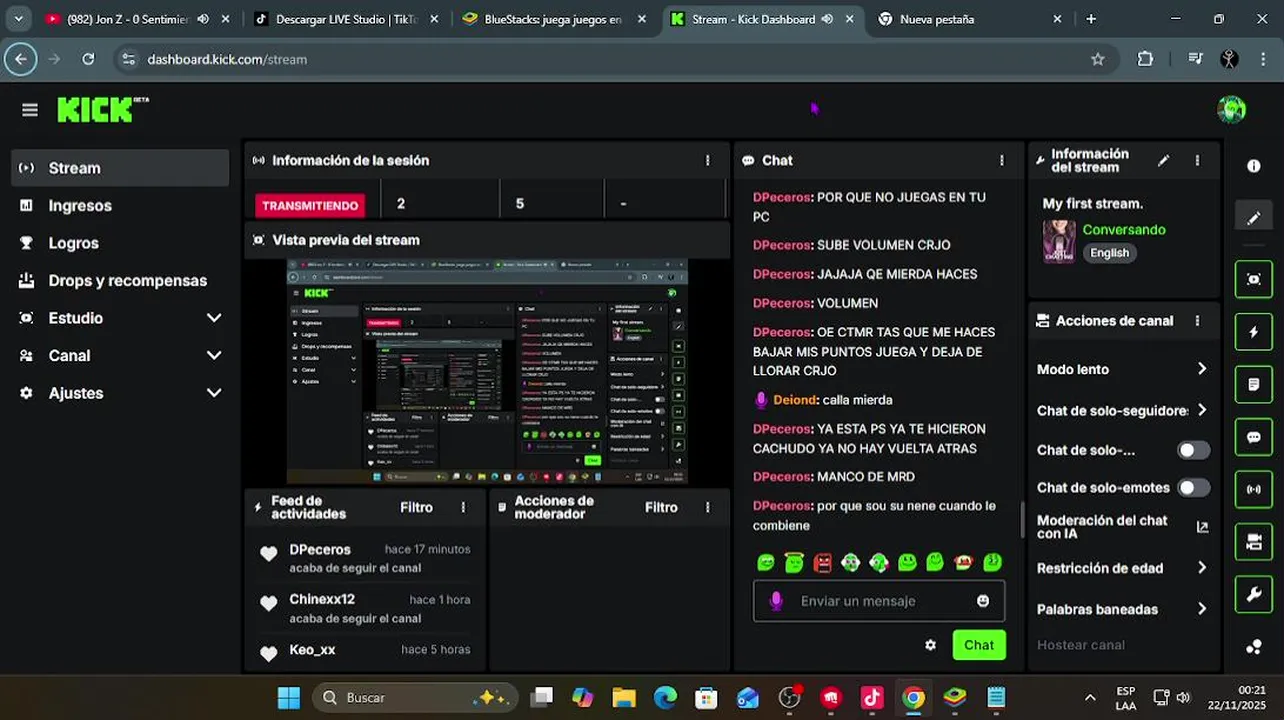
Task: Click Chinexx12 in activity feed
Action: pos(322,599)
